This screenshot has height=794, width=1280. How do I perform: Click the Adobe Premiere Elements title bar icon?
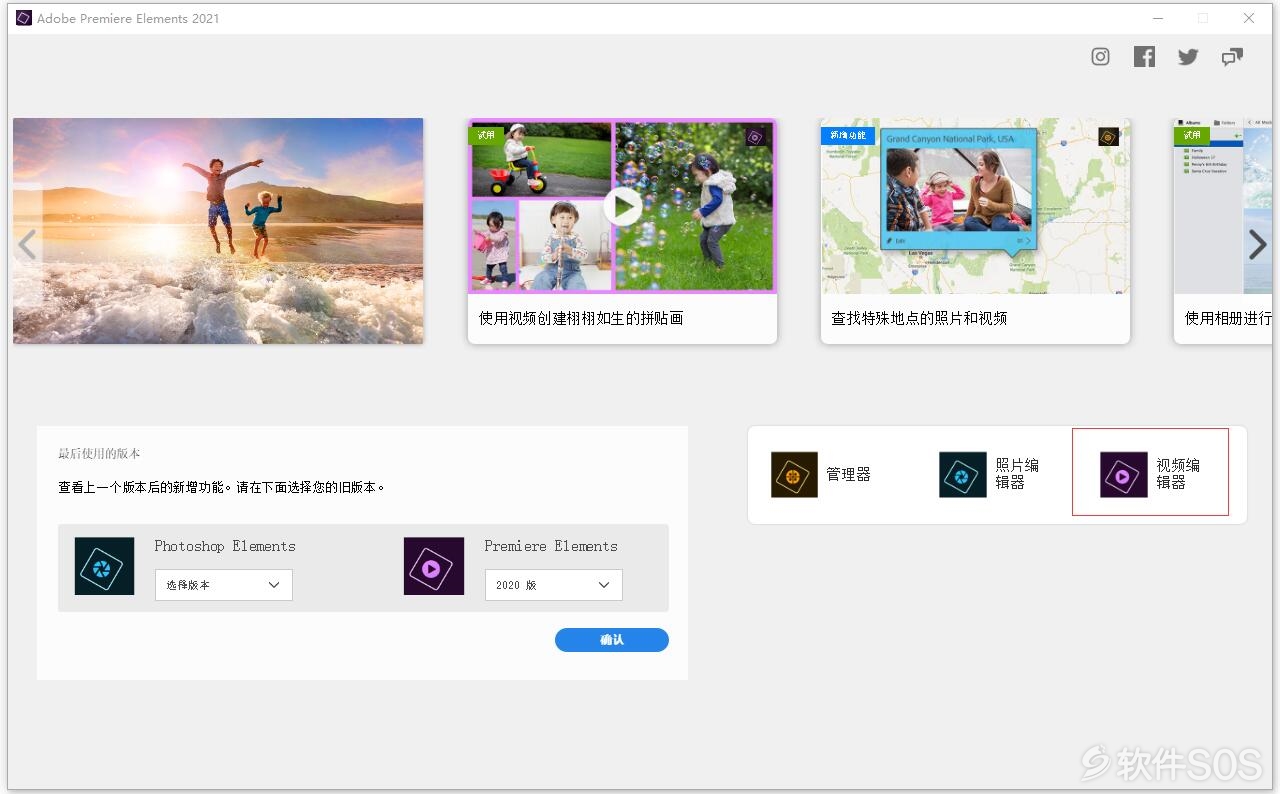[24, 18]
